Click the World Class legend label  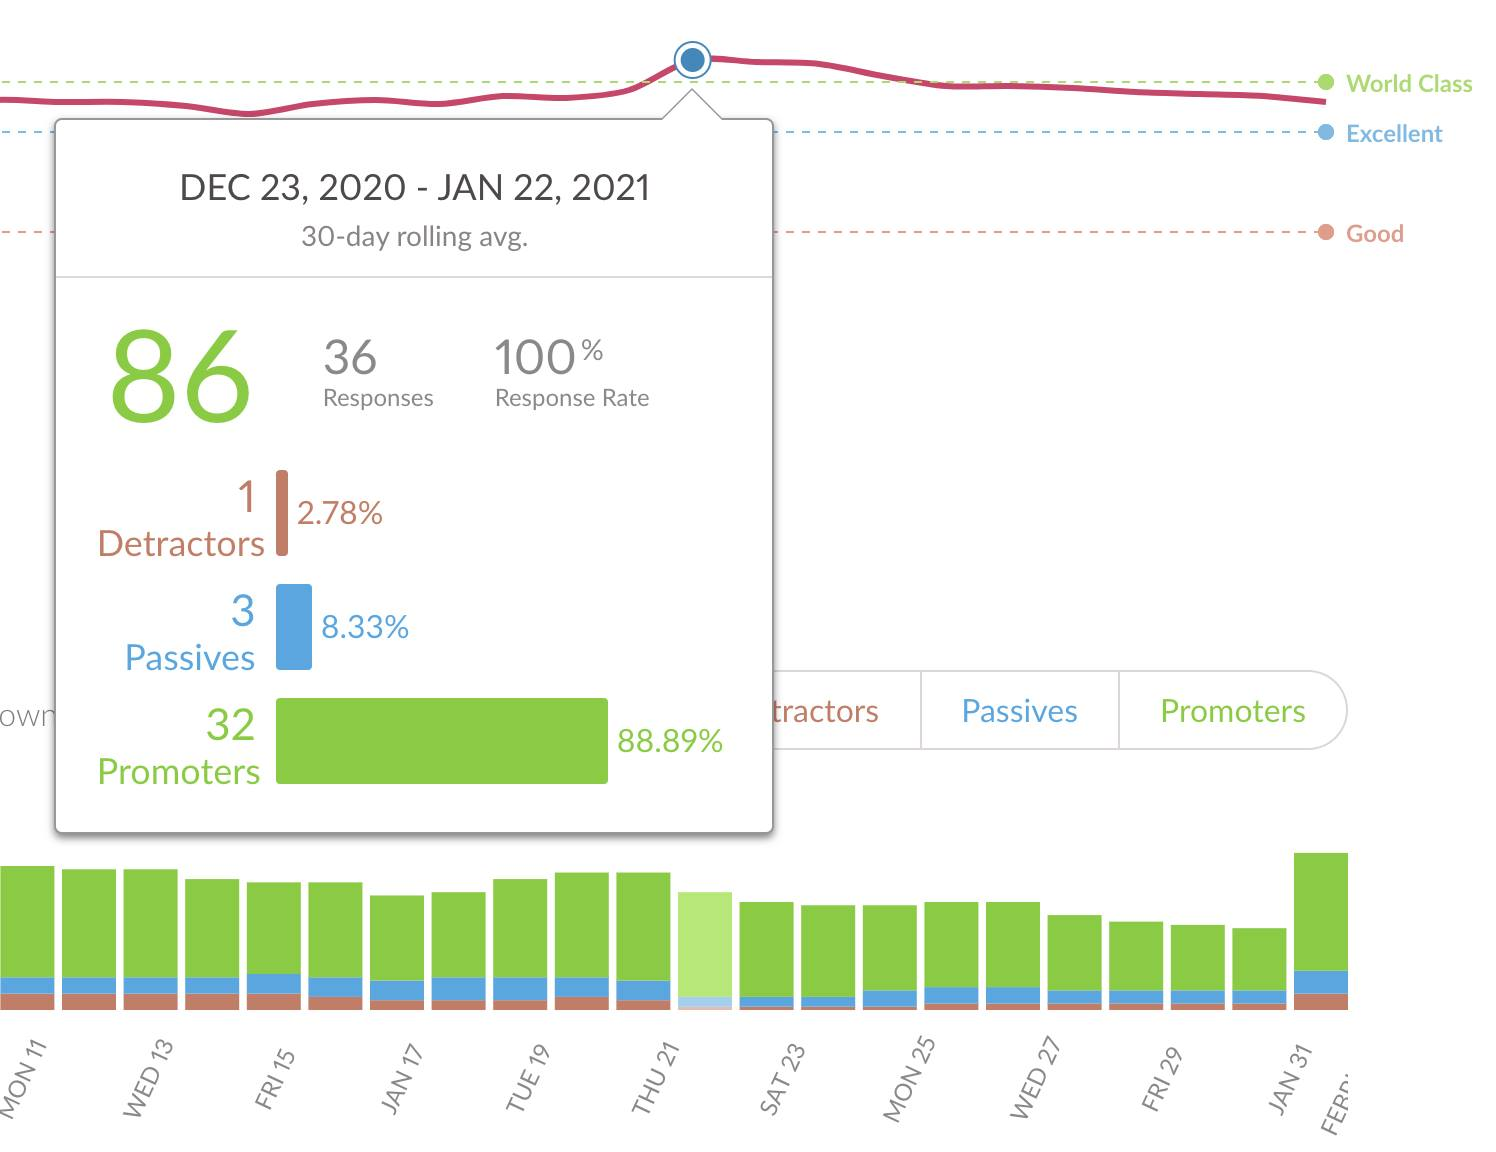point(1408,84)
